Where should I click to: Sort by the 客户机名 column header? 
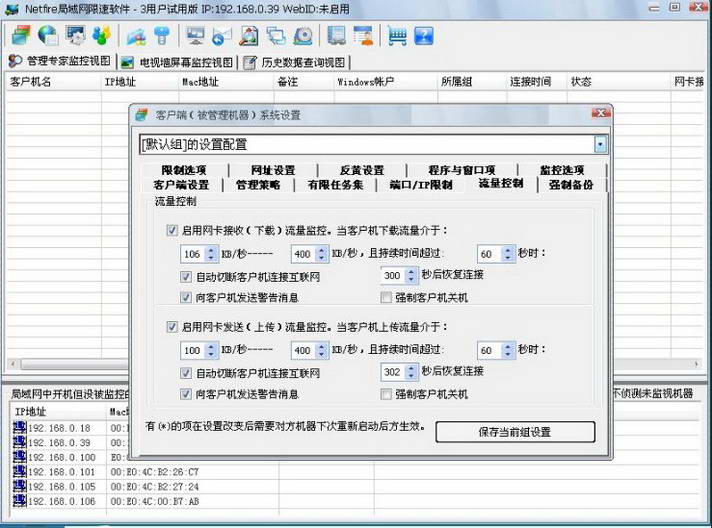click(53, 82)
